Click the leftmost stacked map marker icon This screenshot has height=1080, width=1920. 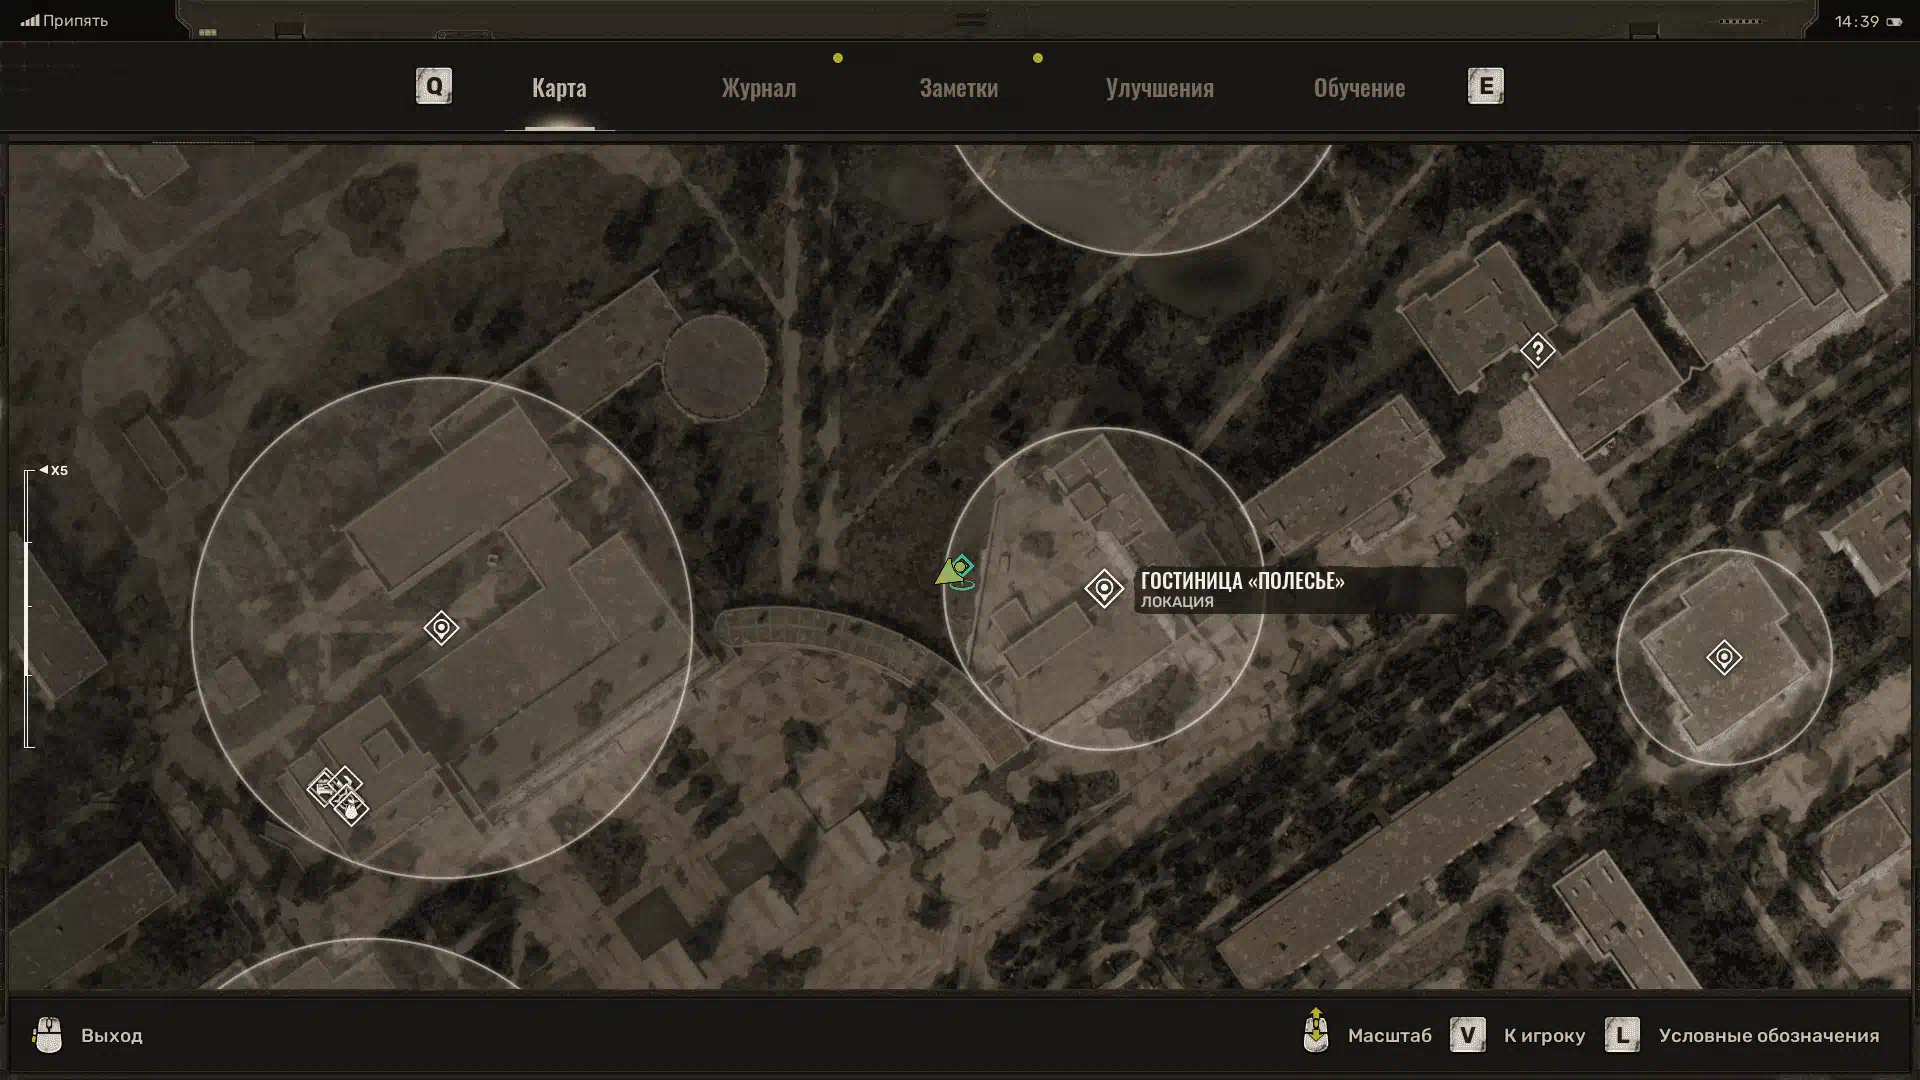coord(322,789)
